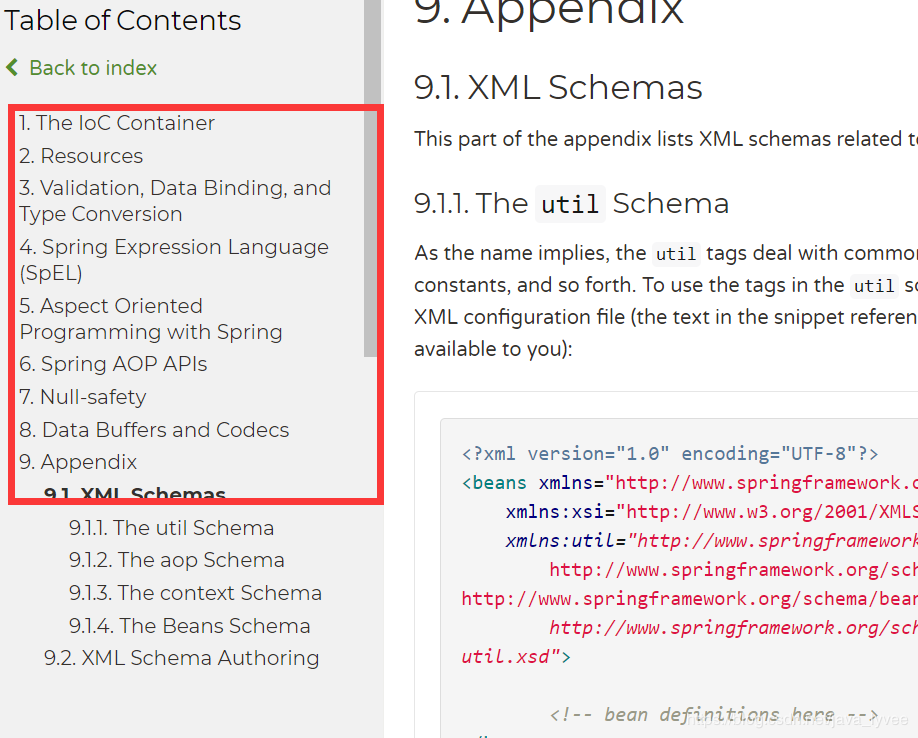Image resolution: width=918 pixels, height=738 pixels.
Task: Open 9.1.3. The context Schema
Action: point(195,593)
